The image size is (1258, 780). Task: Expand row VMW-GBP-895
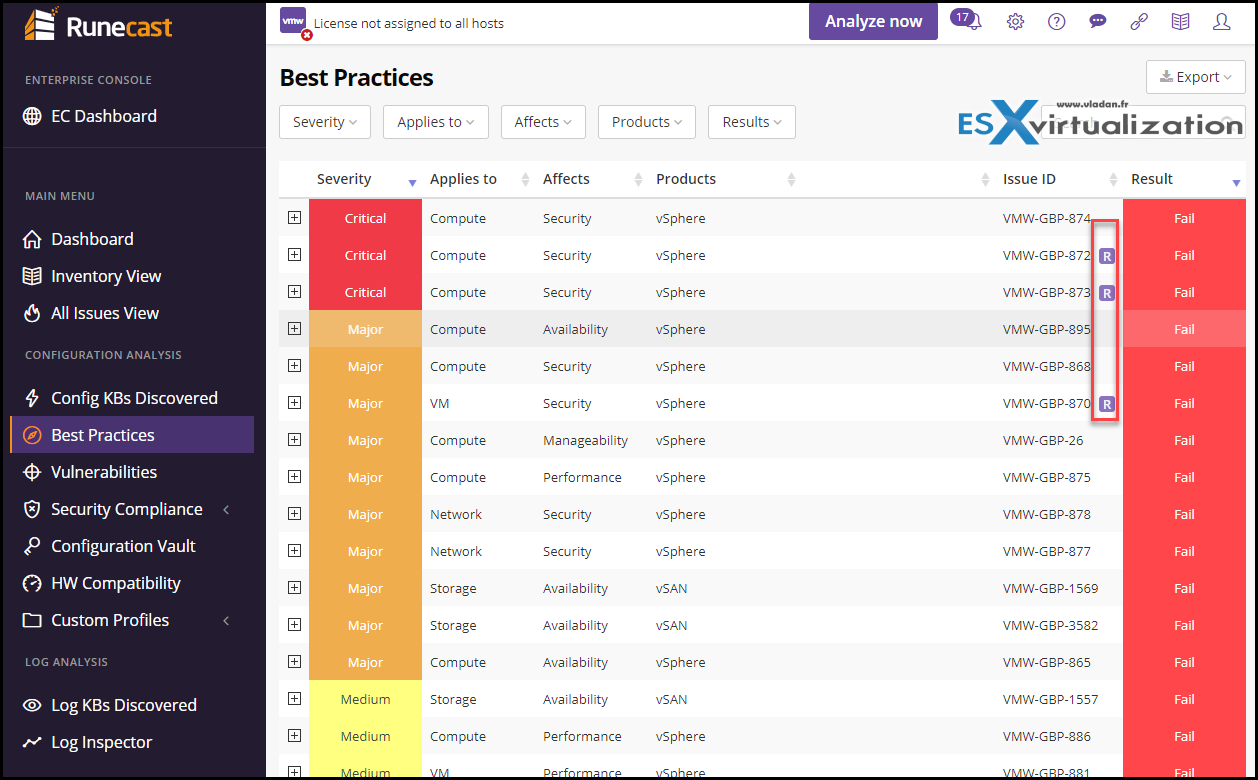click(x=294, y=328)
